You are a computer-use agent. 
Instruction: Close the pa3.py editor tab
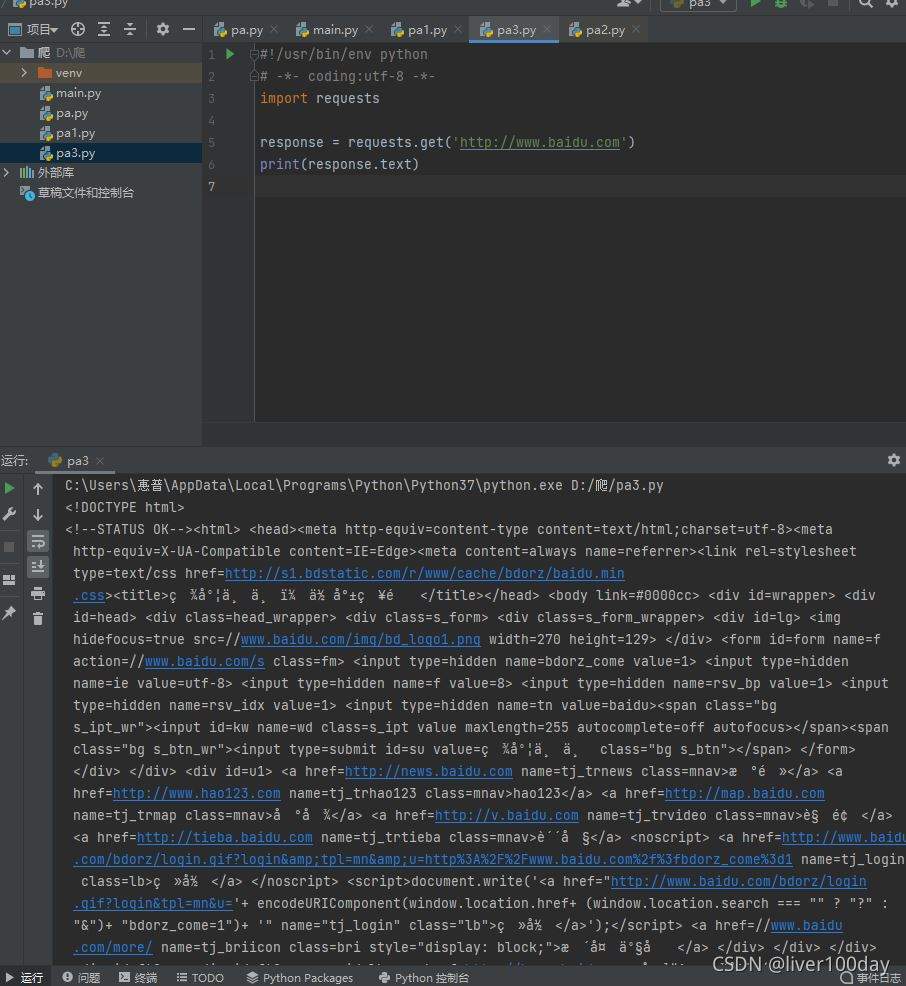click(x=547, y=30)
